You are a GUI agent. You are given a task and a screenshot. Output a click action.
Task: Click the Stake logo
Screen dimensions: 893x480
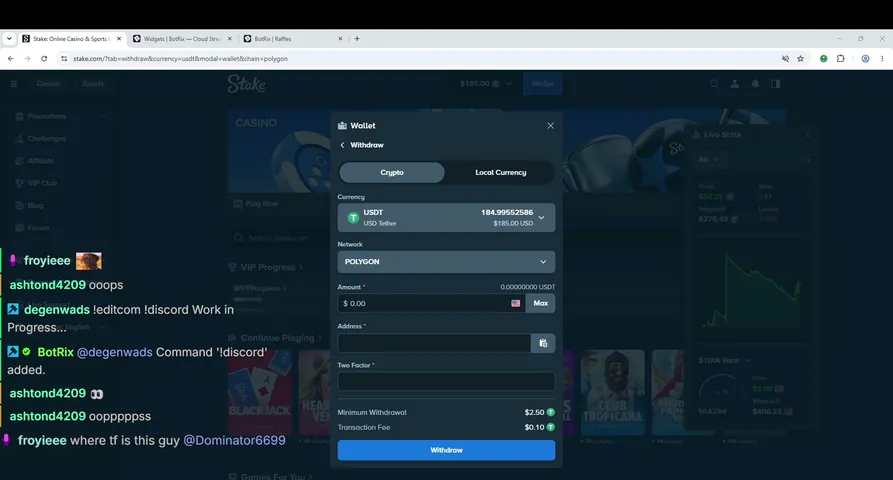pos(247,84)
